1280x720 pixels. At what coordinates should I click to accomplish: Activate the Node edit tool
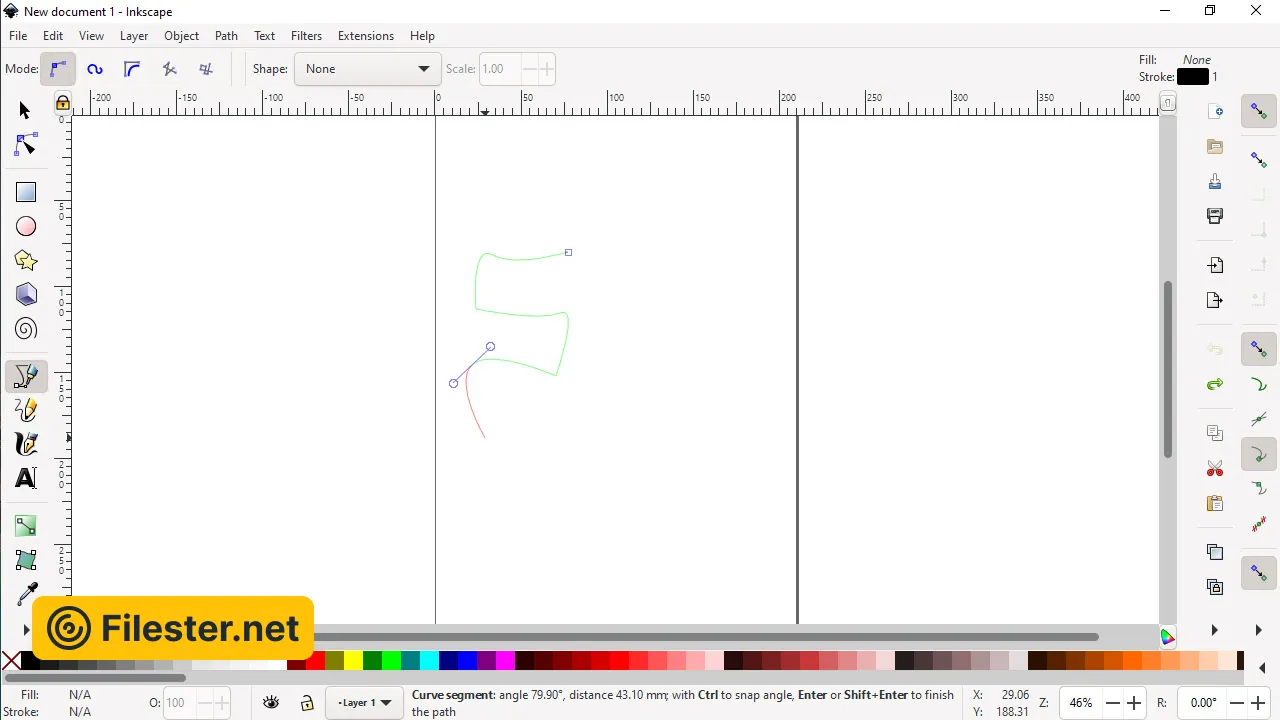click(x=26, y=145)
